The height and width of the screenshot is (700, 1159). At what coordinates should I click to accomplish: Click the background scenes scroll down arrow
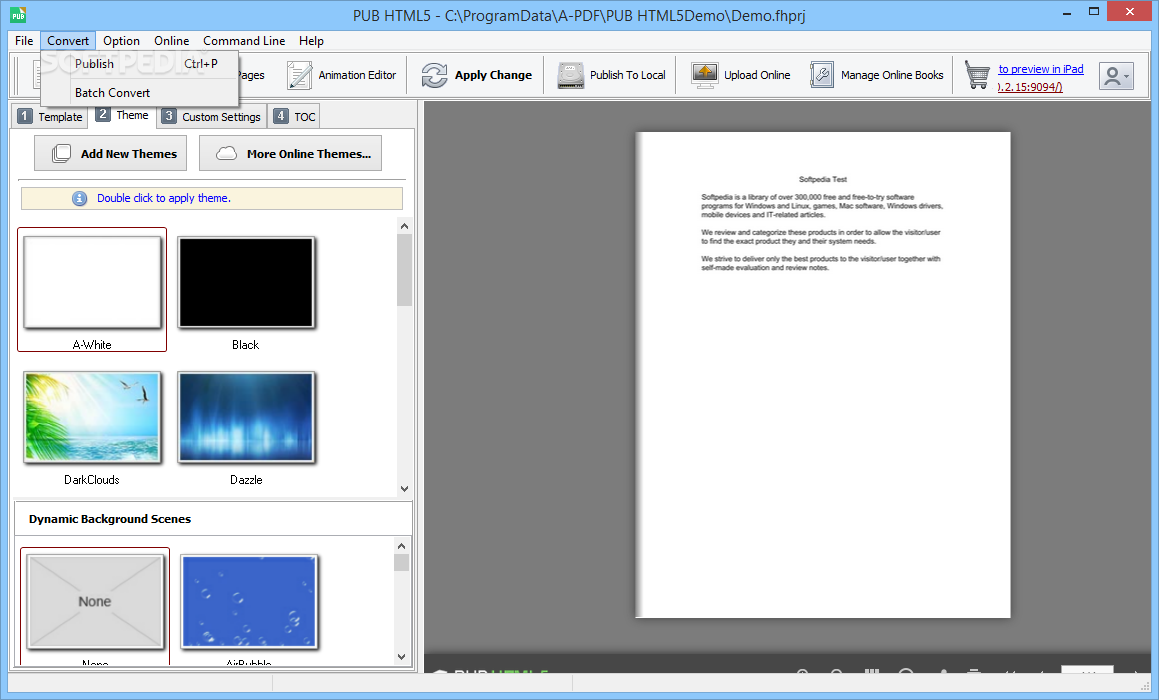(401, 656)
